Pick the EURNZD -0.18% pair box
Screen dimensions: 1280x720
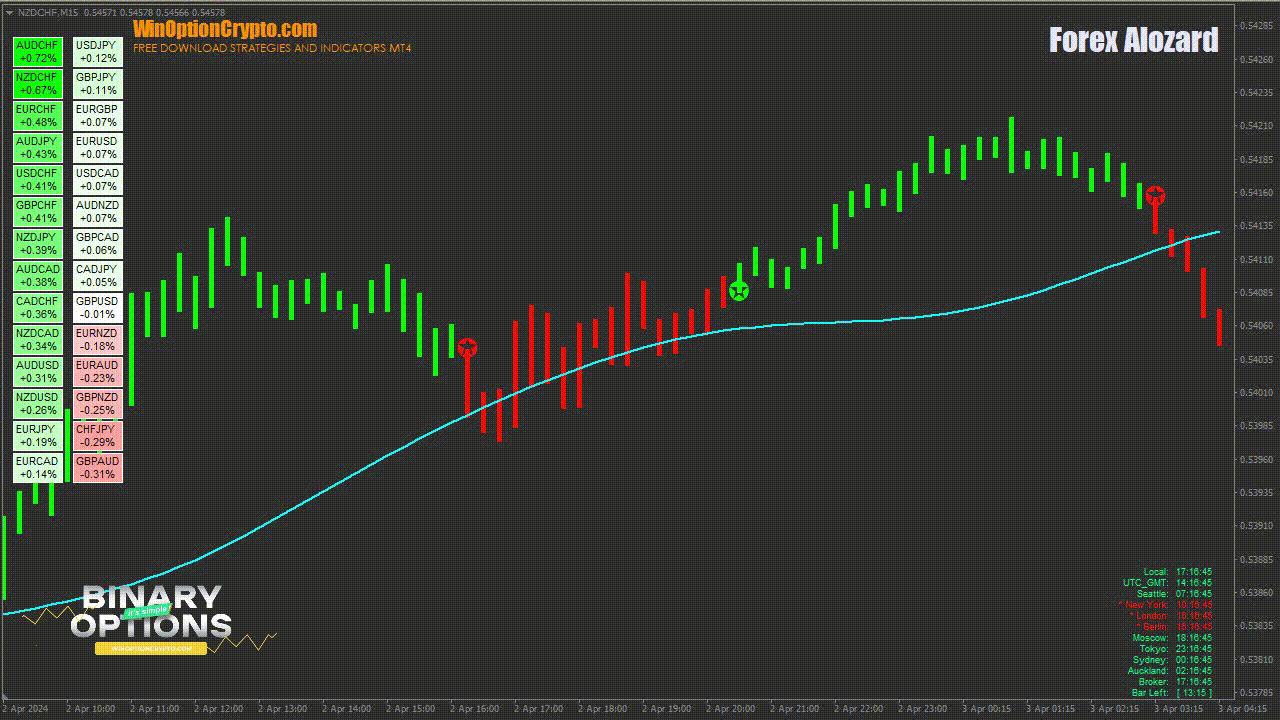tap(97, 340)
